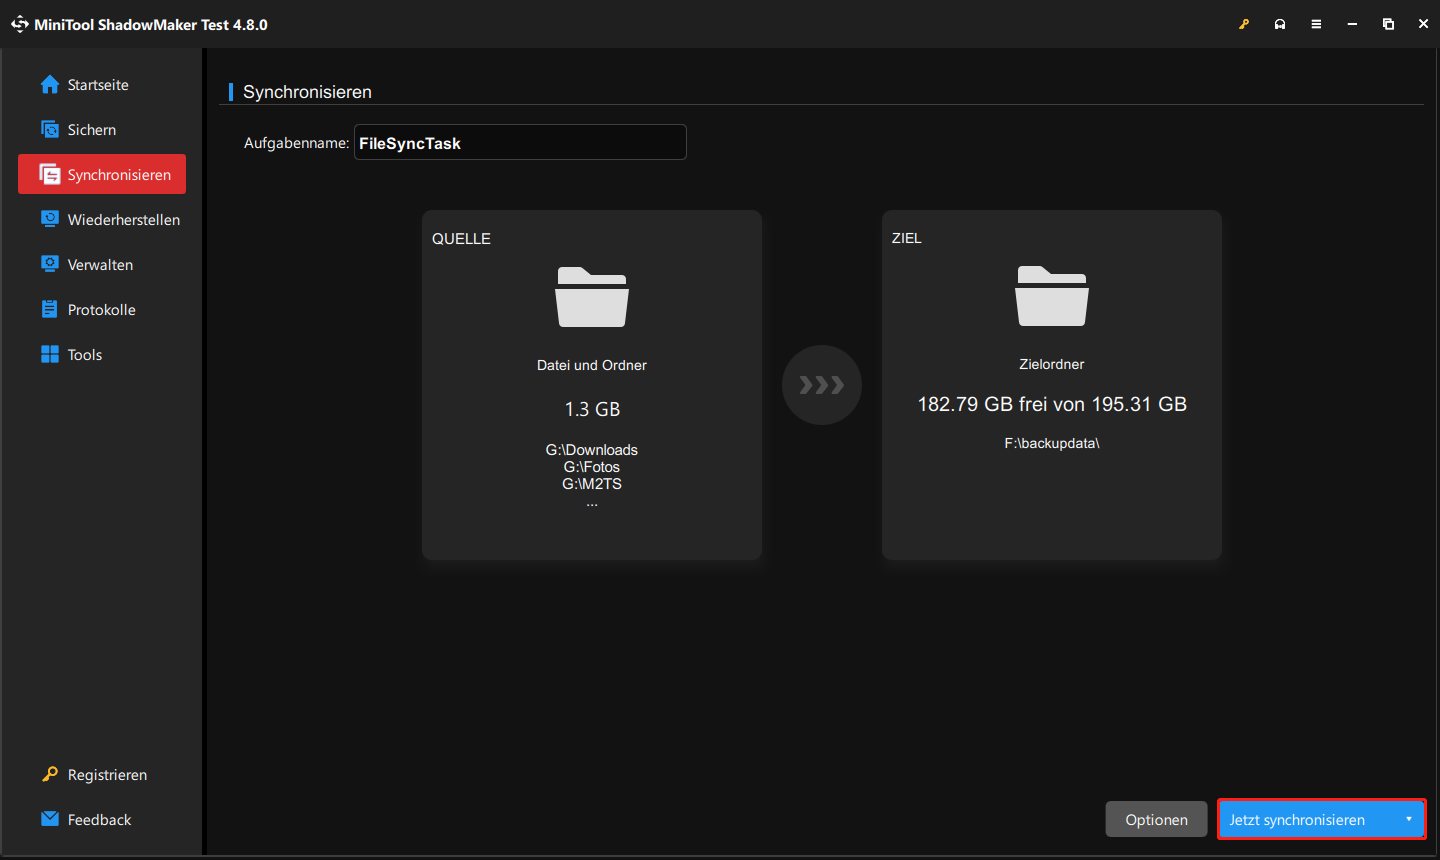Click the Startseite home icon
Screen dimensions: 1440x860
pos(50,85)
